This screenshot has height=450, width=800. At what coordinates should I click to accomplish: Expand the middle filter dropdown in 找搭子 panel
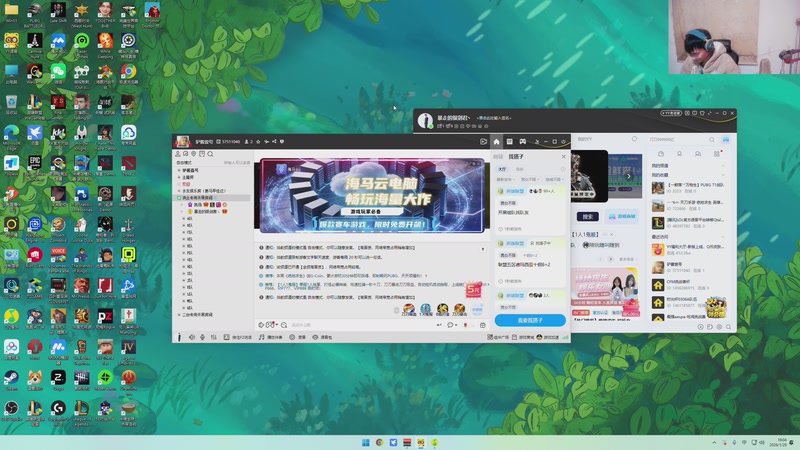click(x=529, y=180)
